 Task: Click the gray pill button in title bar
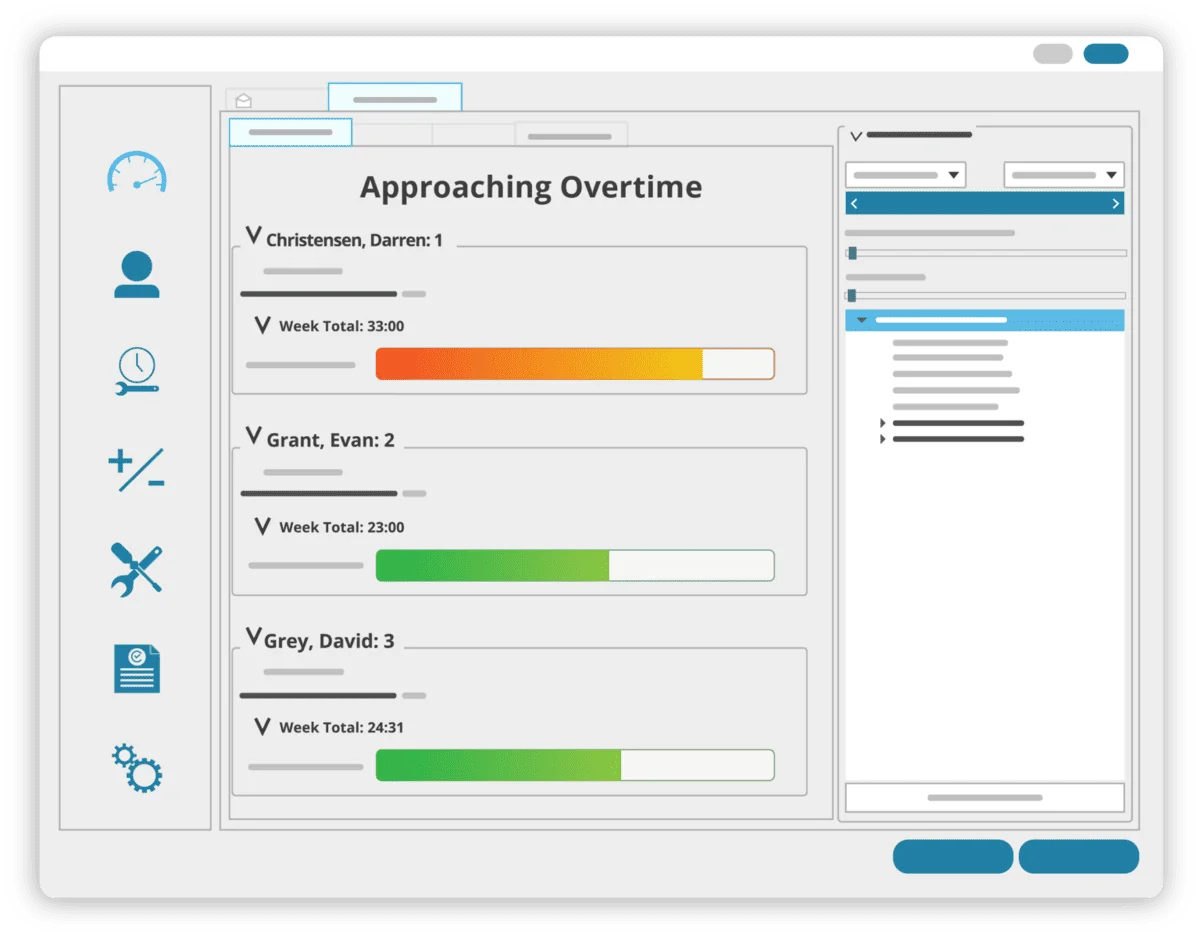pos(1053,54)
